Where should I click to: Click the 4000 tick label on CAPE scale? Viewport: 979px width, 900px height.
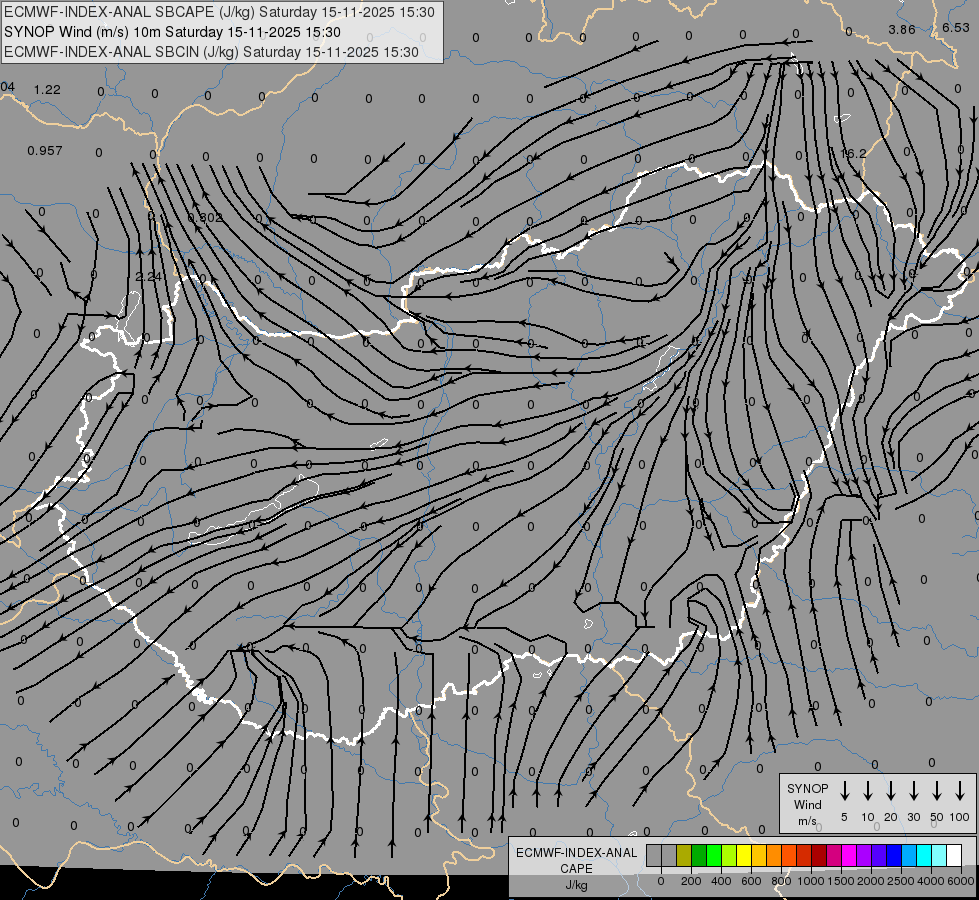pos(931,881)
